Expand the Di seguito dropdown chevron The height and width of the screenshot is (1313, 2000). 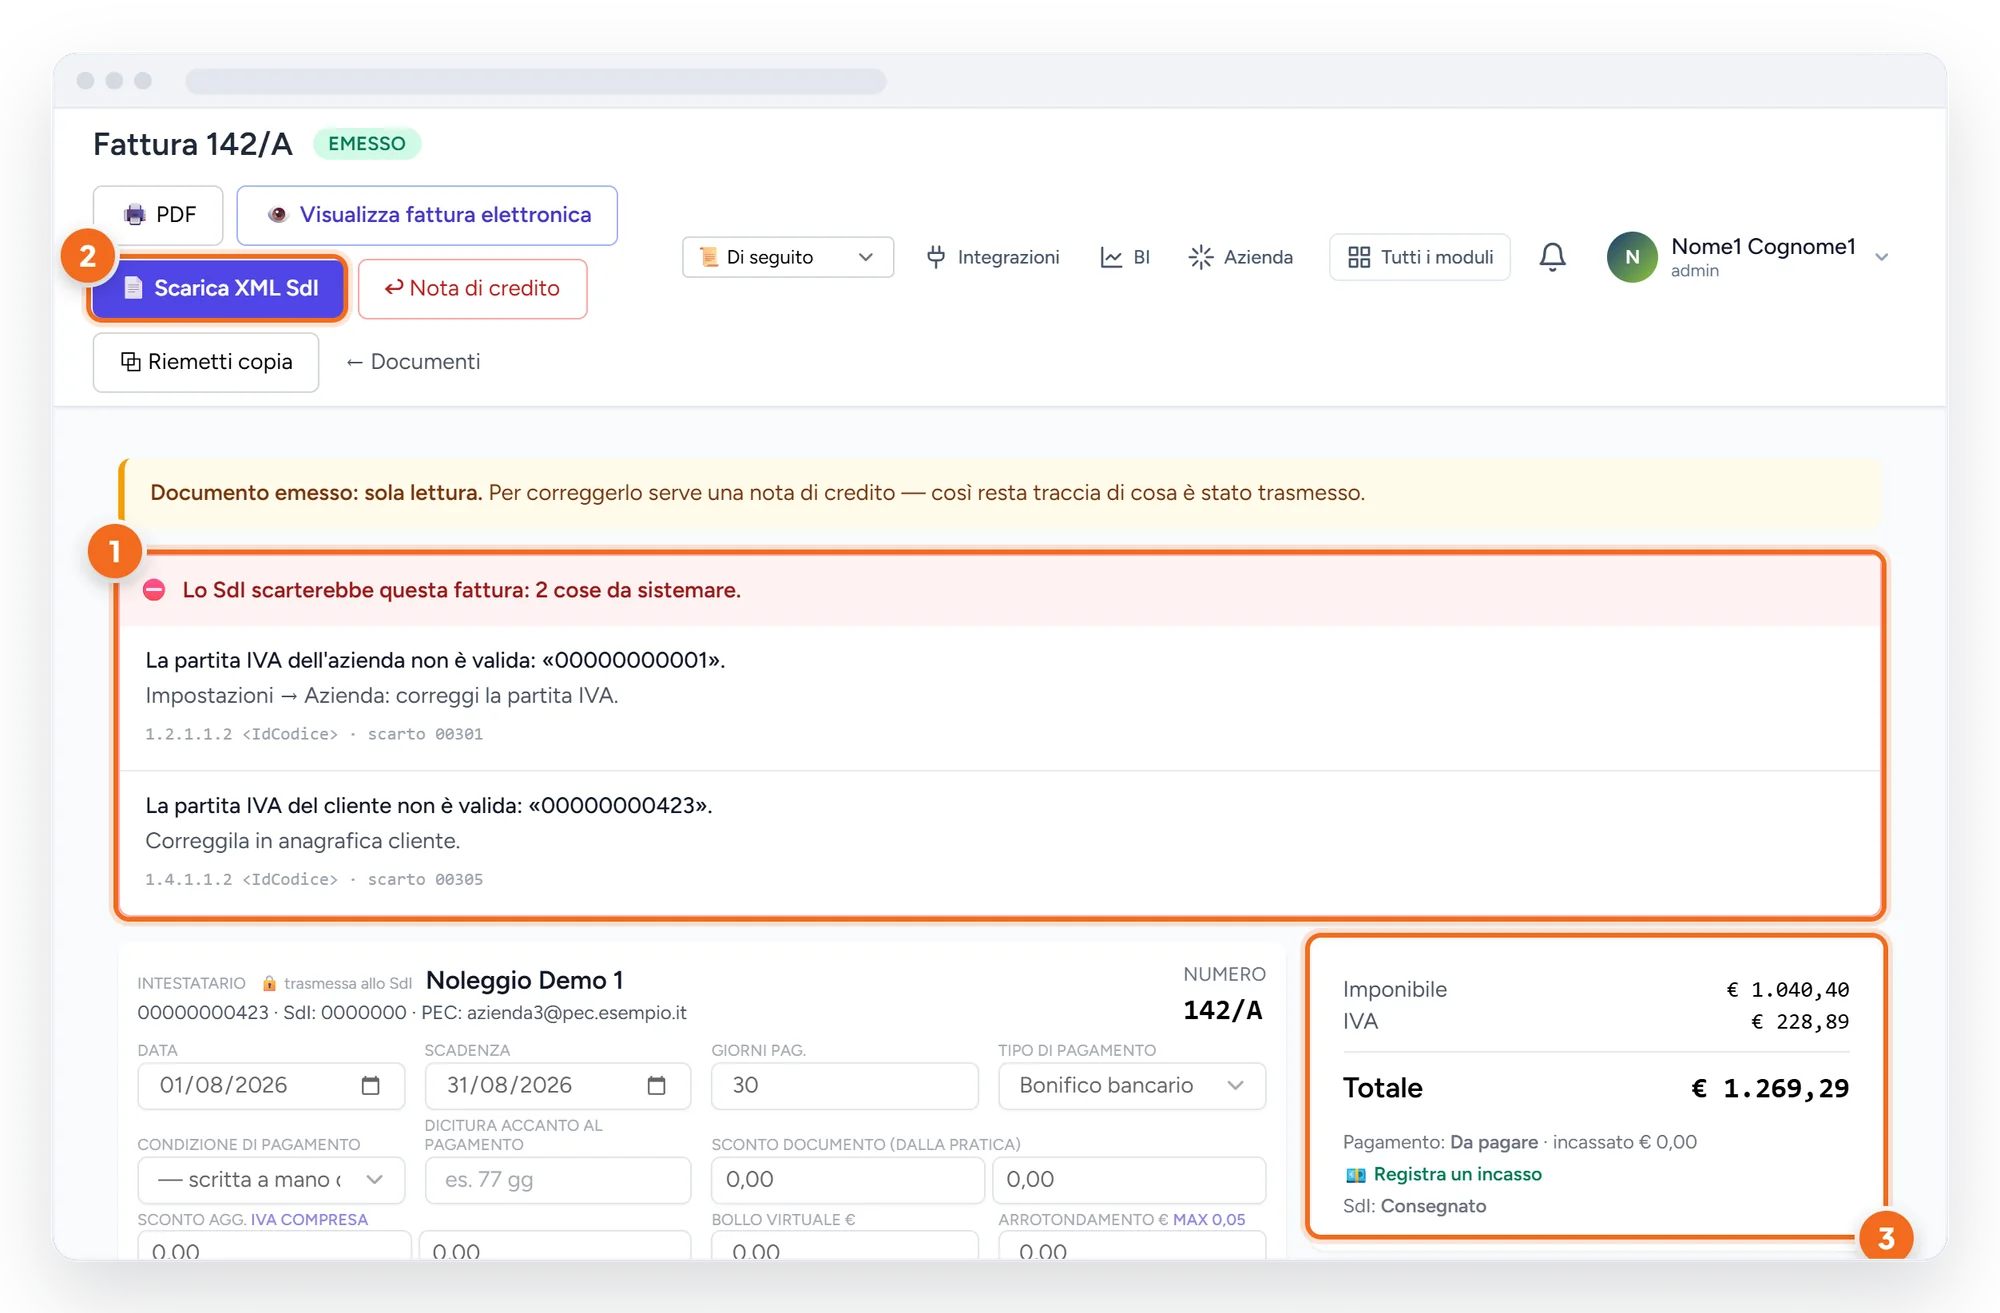click(866, 257)
